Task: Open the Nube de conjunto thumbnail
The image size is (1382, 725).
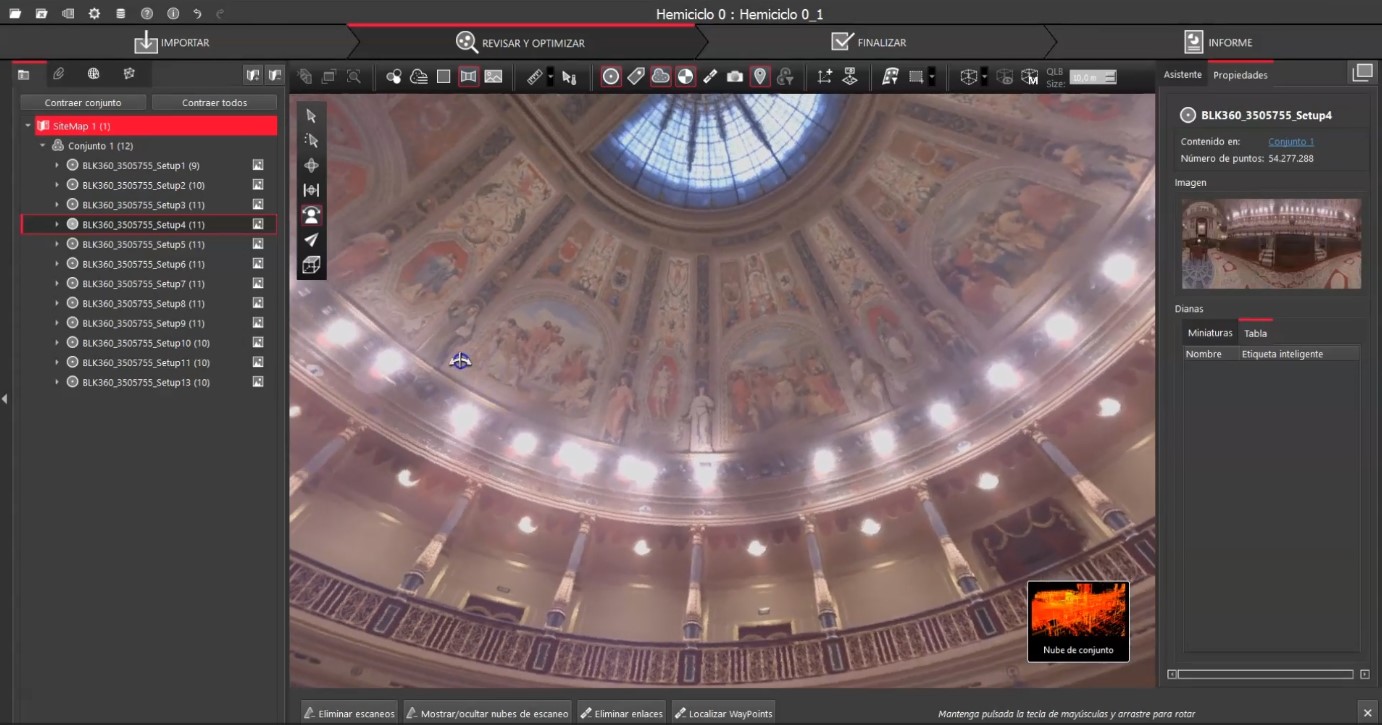Action: 1078,621
